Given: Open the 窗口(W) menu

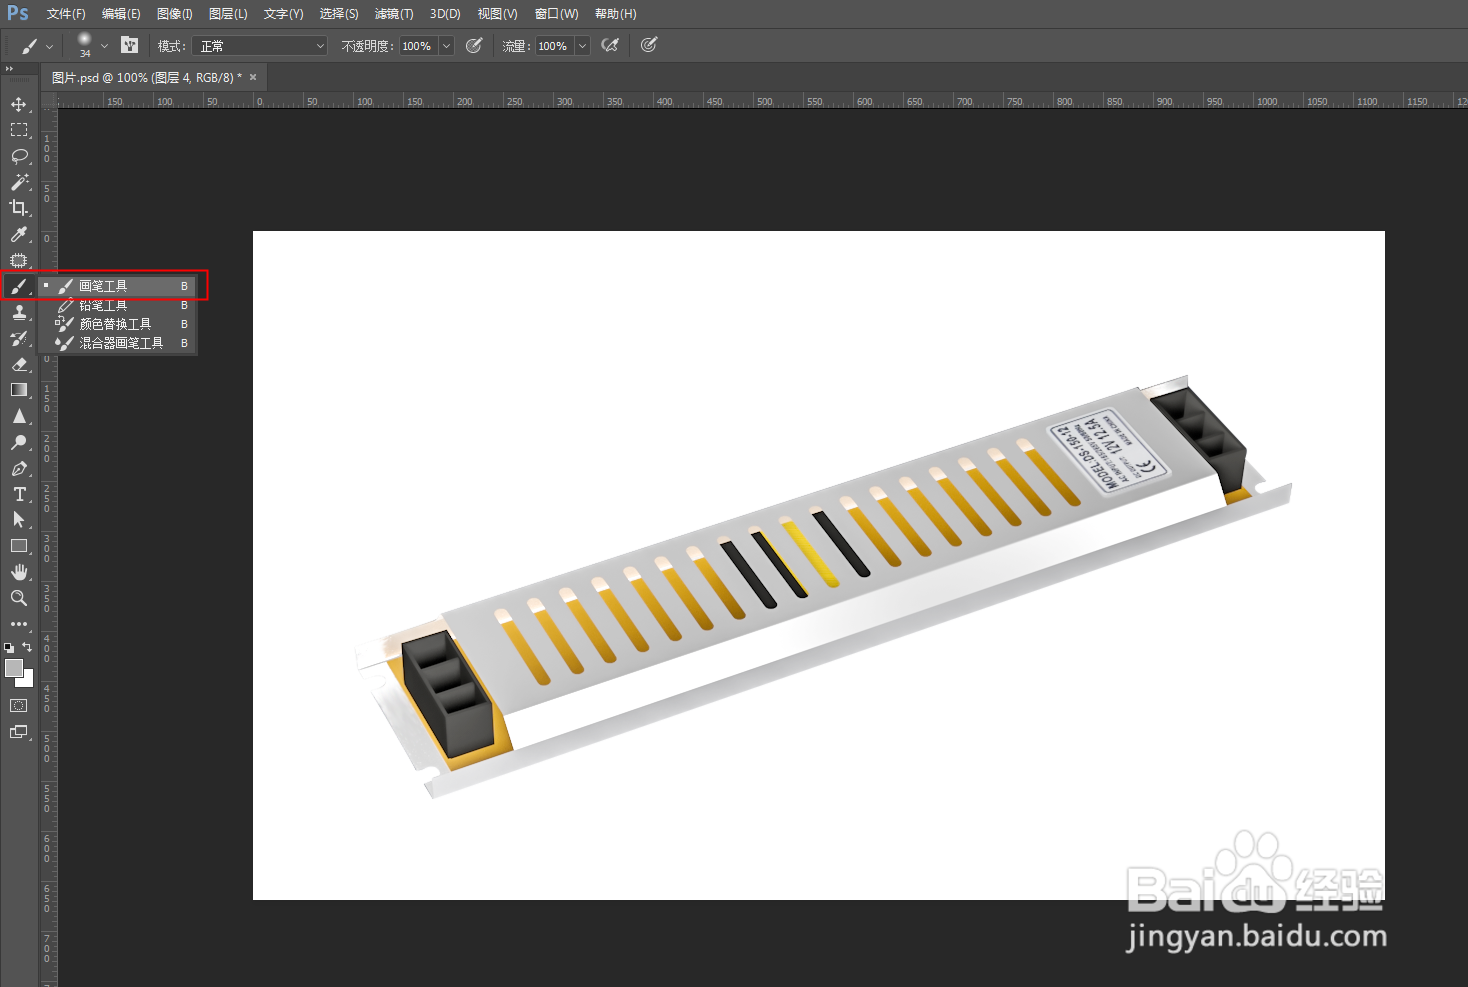Looking at the screenshot, I should 556,14.
